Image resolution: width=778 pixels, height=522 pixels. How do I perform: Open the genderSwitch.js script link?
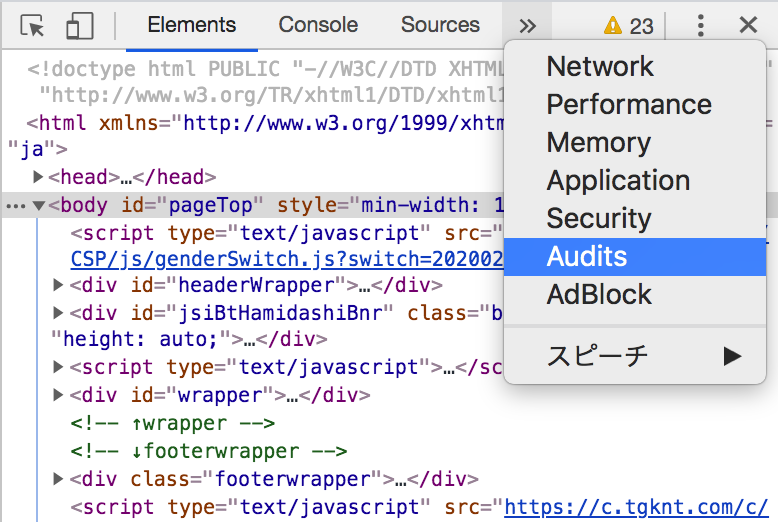click(287, 259)
